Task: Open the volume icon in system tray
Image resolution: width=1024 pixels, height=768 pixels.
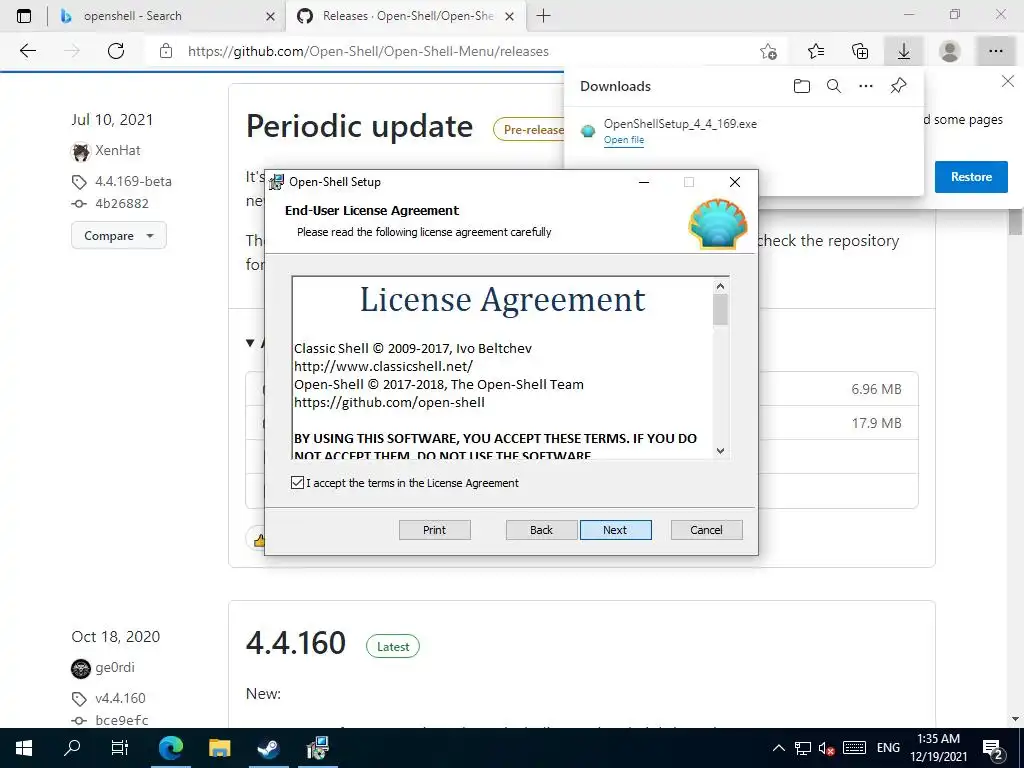Action: 826,748
